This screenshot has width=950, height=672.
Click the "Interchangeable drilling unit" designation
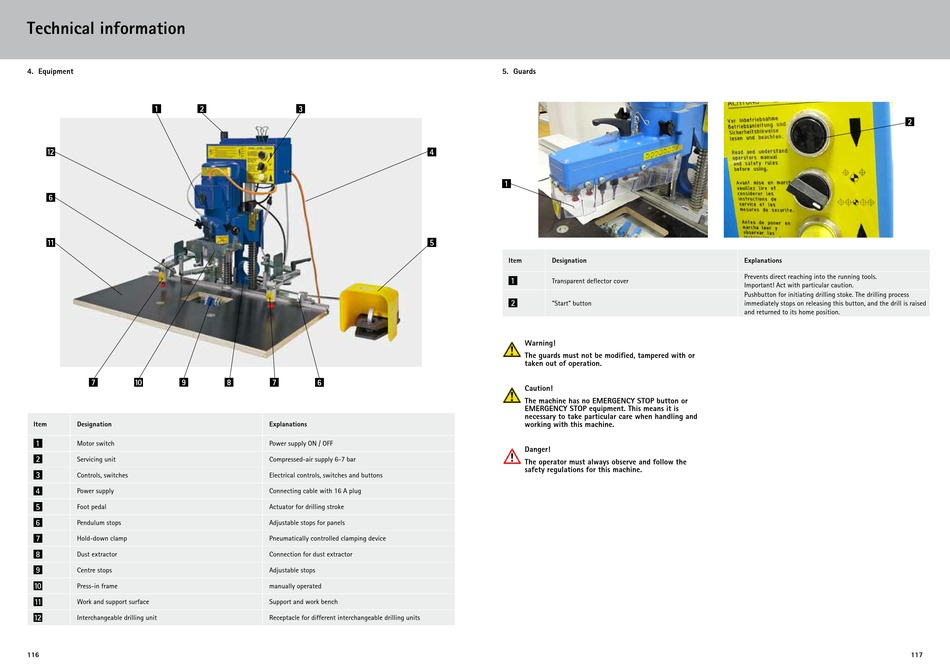pos(116,617)
